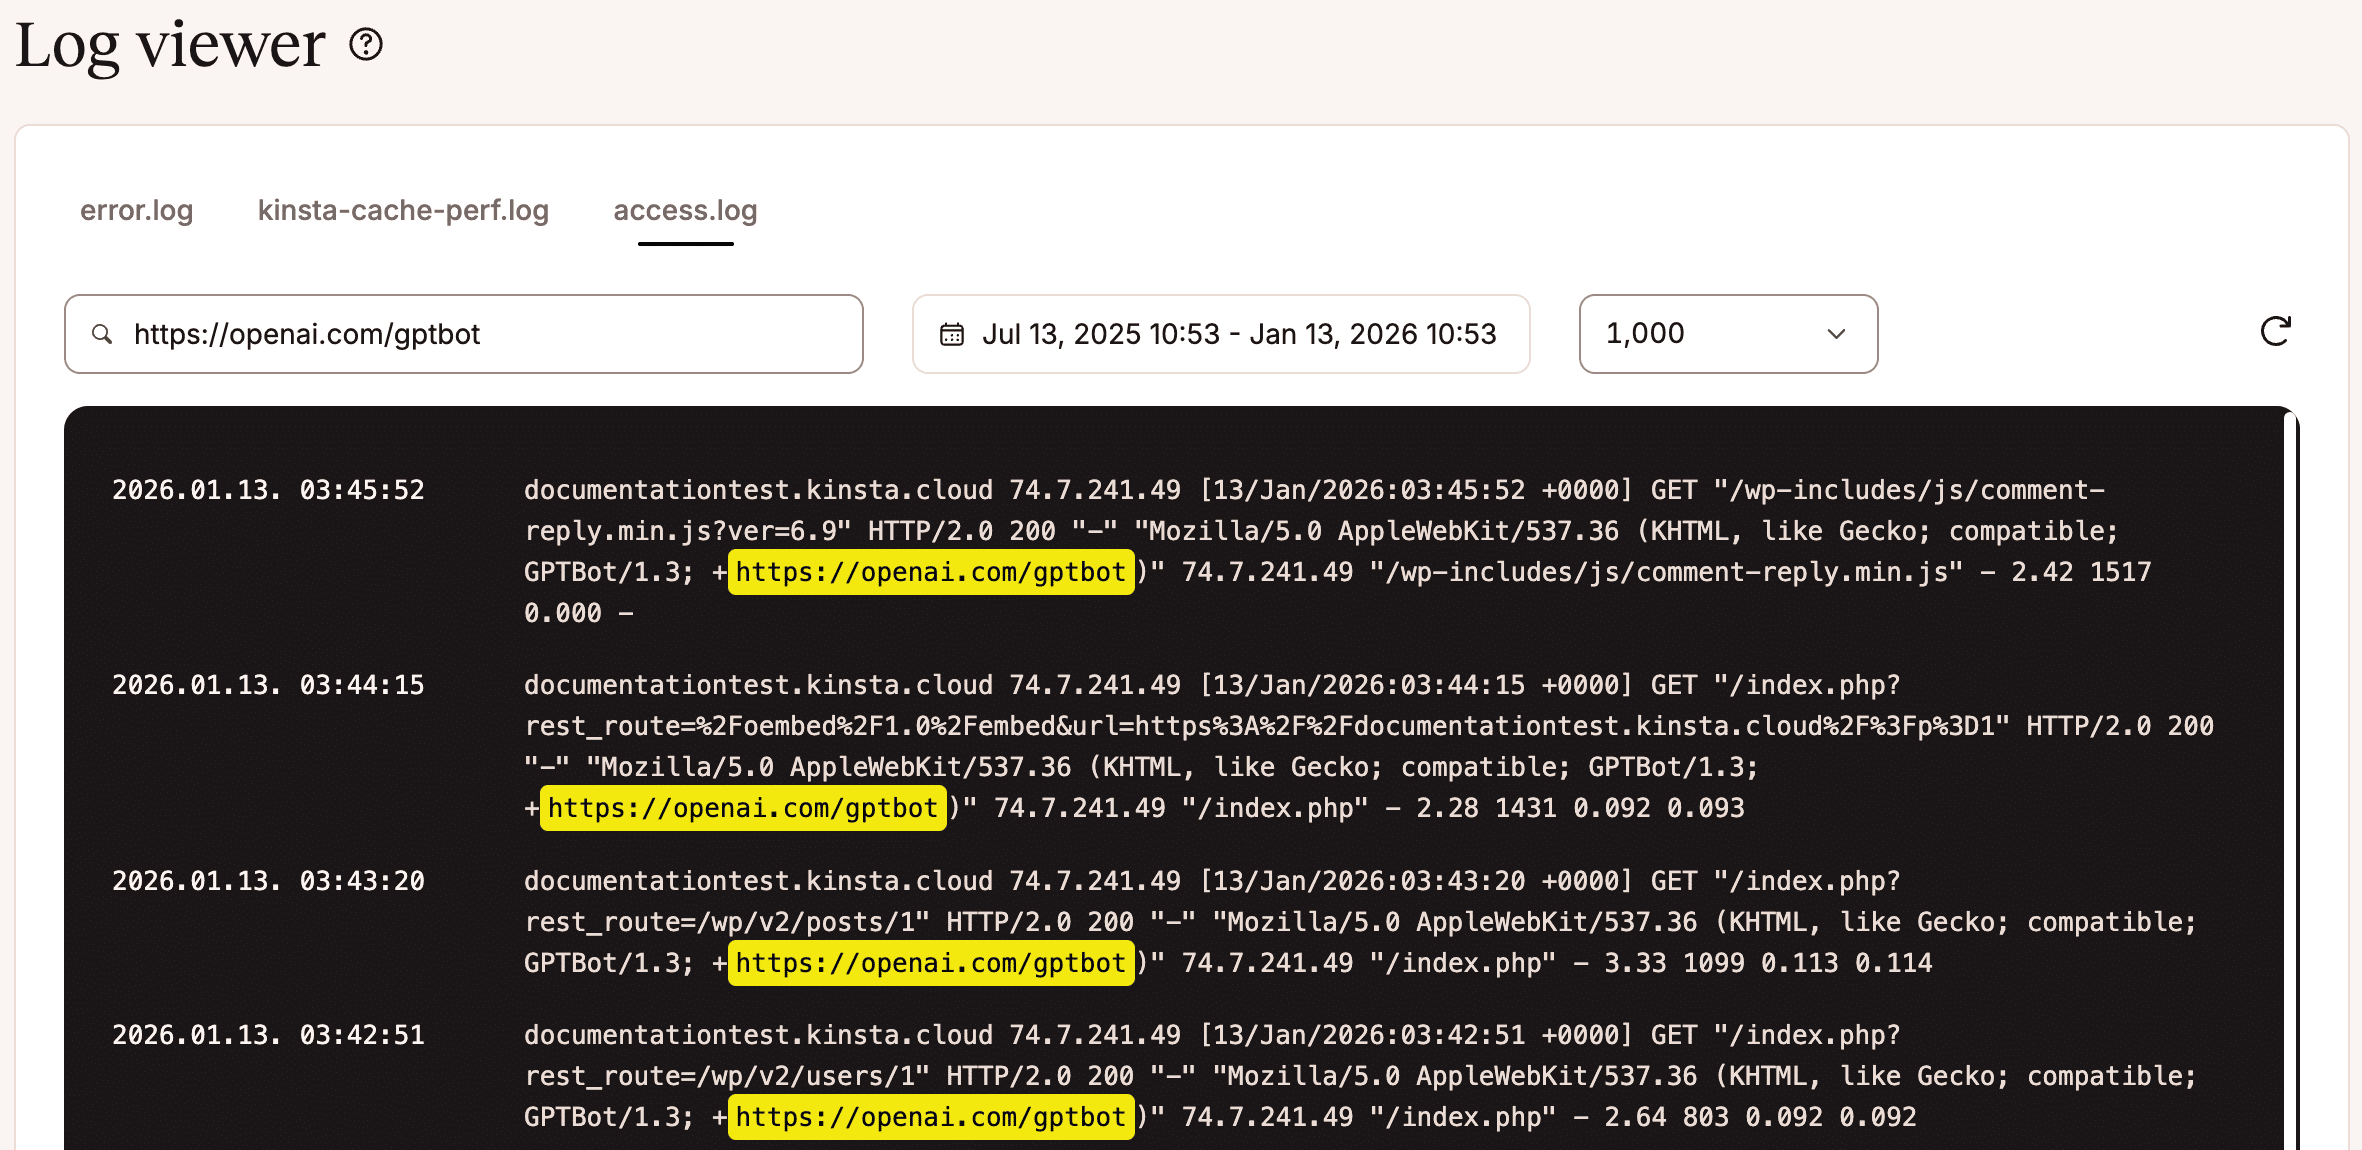Refresh the logs with the reload icon
The image size is (2362, 1150).
pyautogui.click(x=2276, y=333)
